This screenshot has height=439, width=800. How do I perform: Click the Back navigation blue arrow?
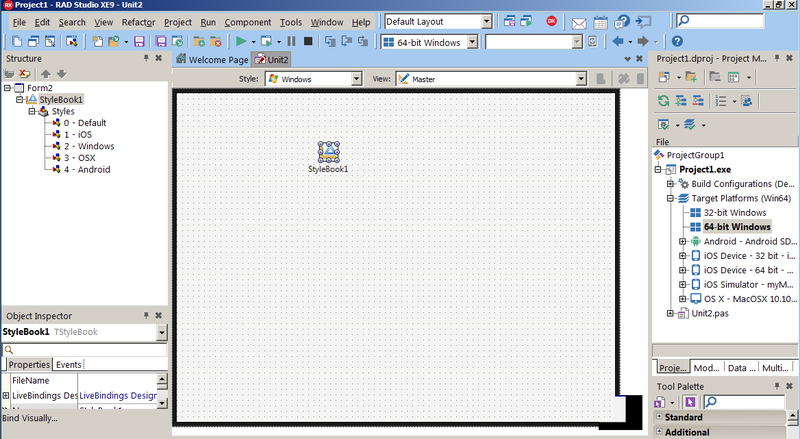pyautogui.click(x=618, y=41)
